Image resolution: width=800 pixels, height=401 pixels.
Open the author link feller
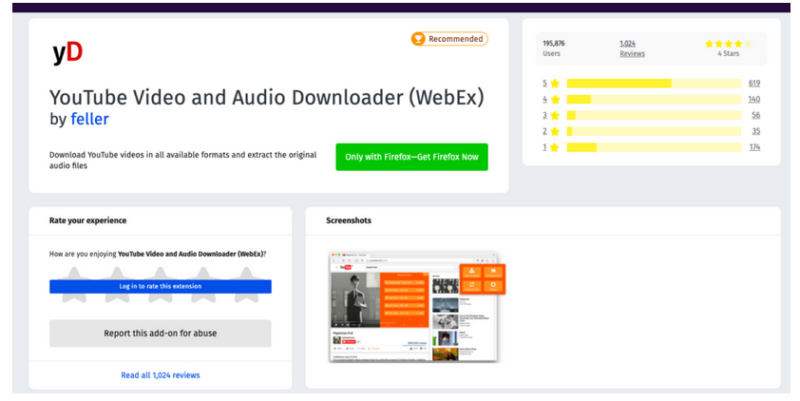coord(89,119)
